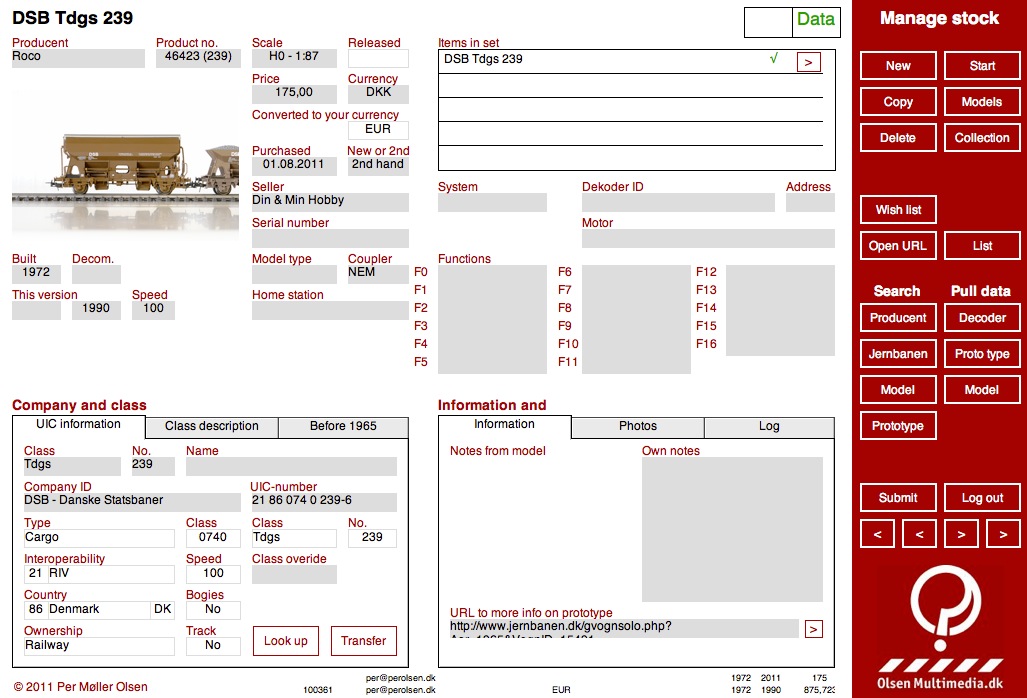Open the Photos tab
1027x698 pixels.
638,426
